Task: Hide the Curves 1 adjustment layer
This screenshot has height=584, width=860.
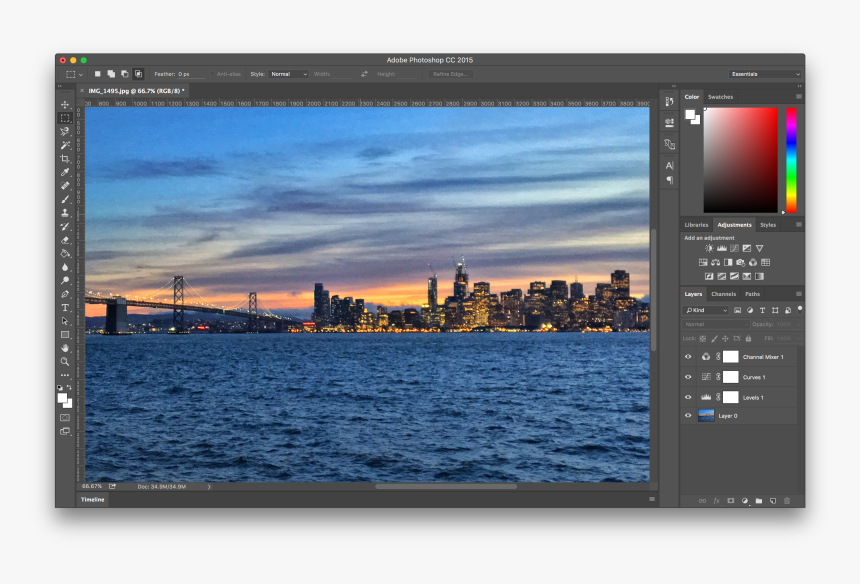Action: (687, 377)
